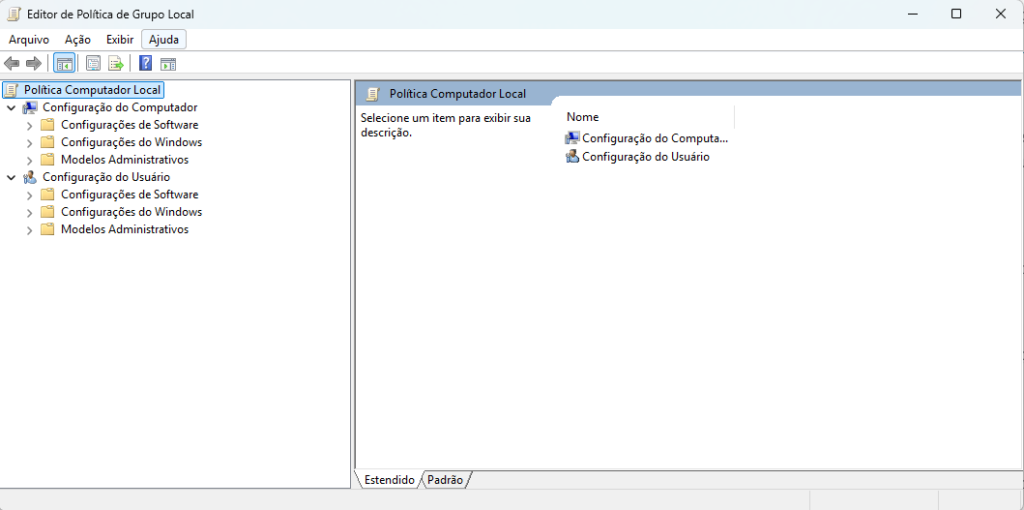Click the Back arrow toolbar icon
This screenshot has width=1024, height=510.
point(12,63)
